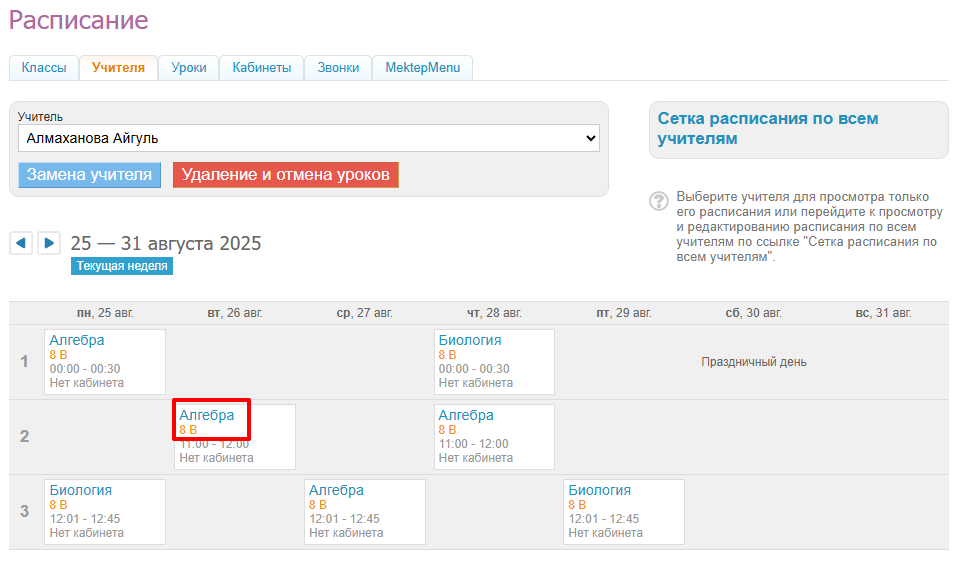Image resolution: width=965 pixels, height=568 pixels.
Task: Click the help question mark icon
Action: tap(659, 201)
